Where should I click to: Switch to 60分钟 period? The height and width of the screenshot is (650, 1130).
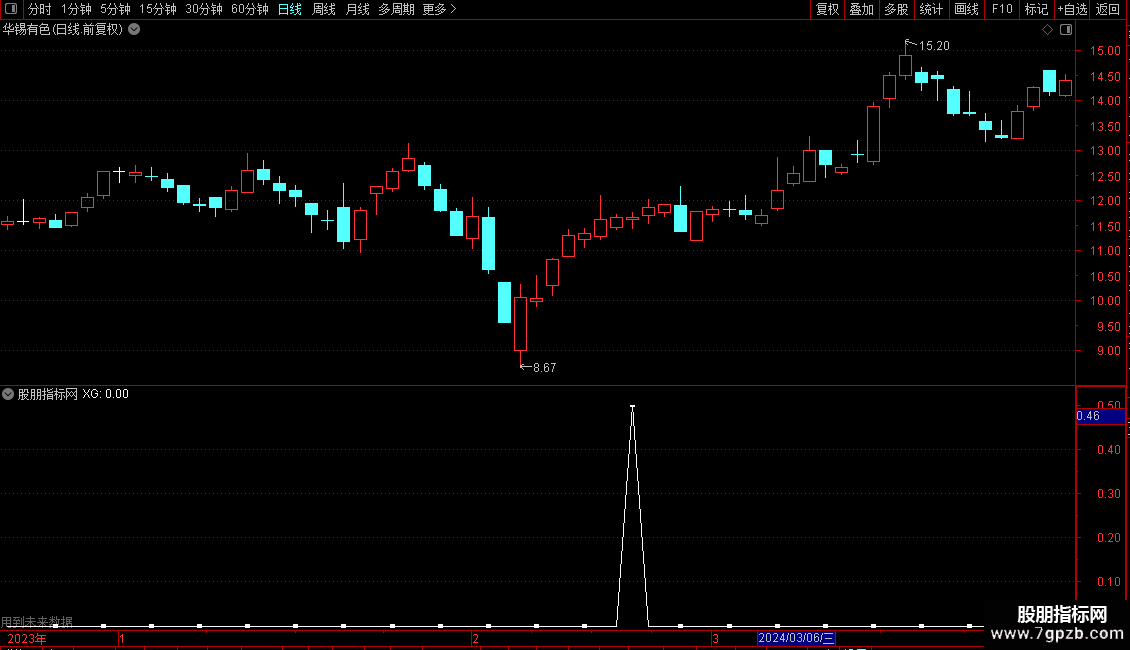(249, 9)
